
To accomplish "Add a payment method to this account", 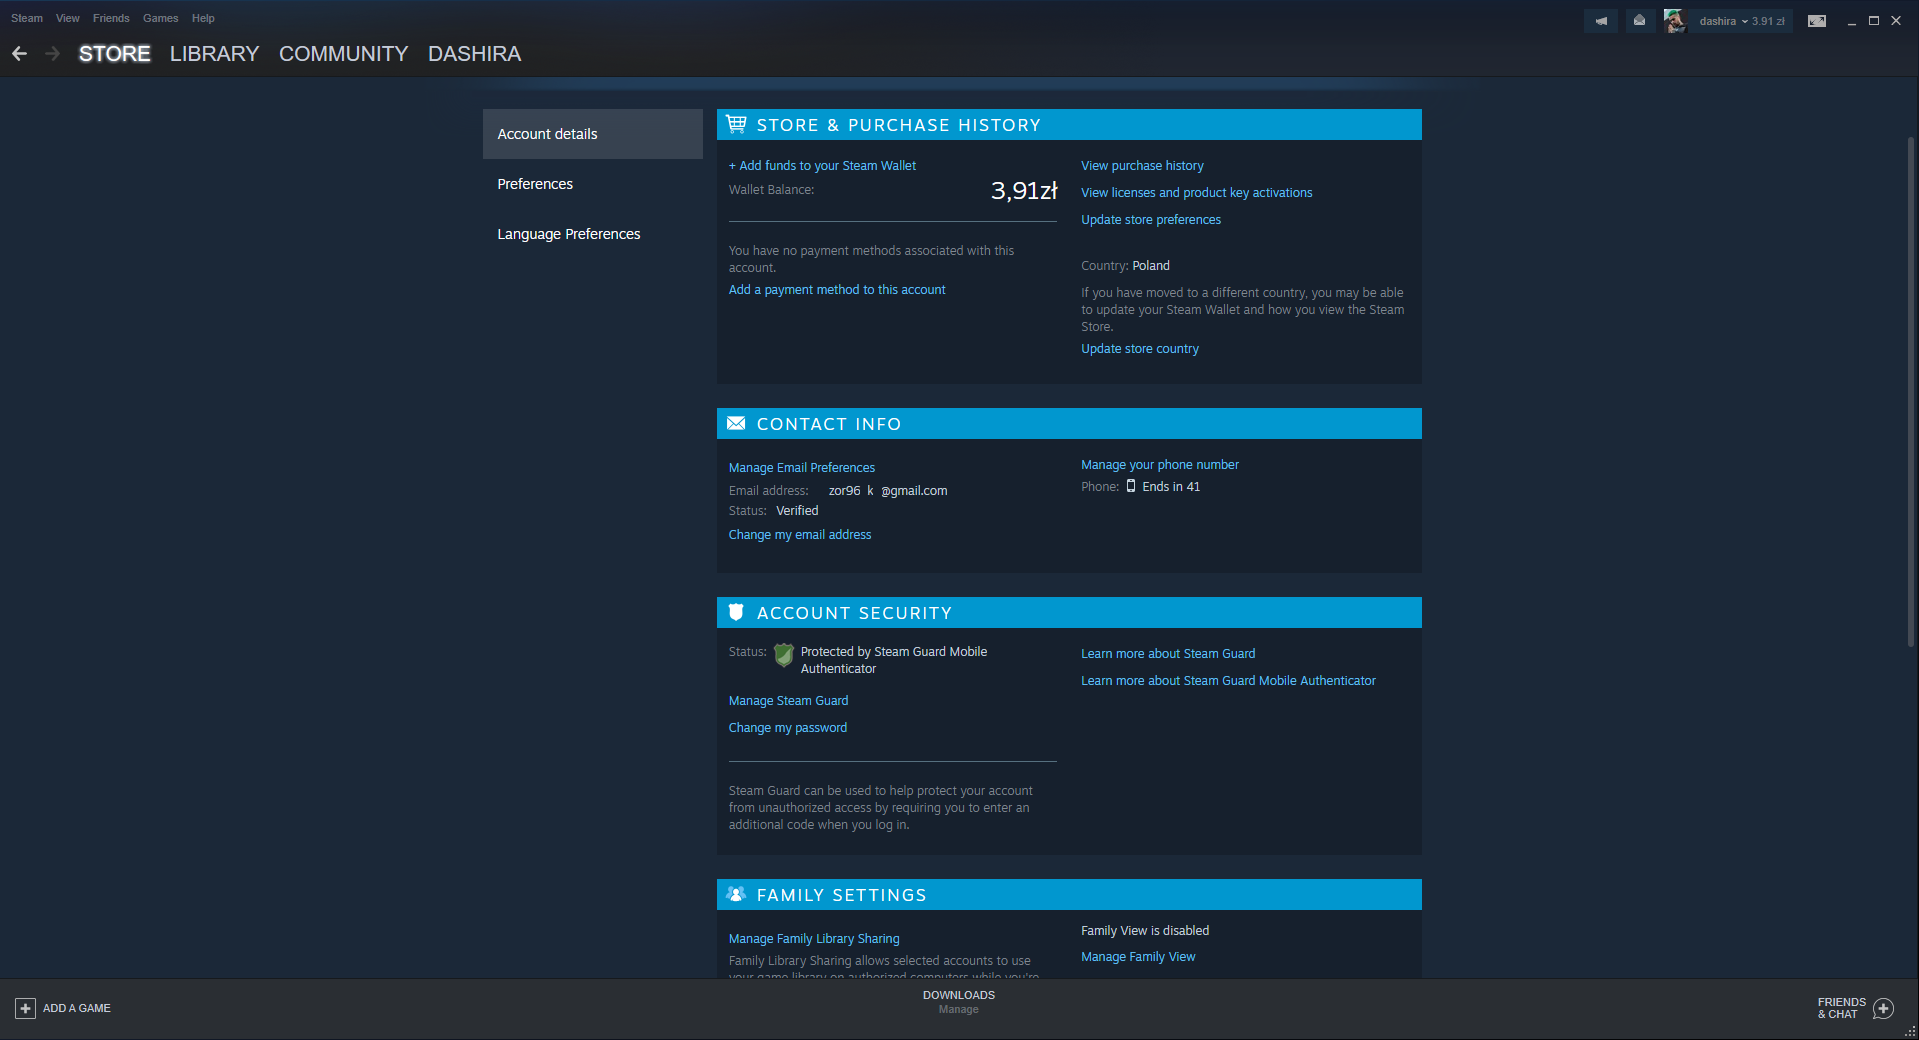I will click(837, 290).
